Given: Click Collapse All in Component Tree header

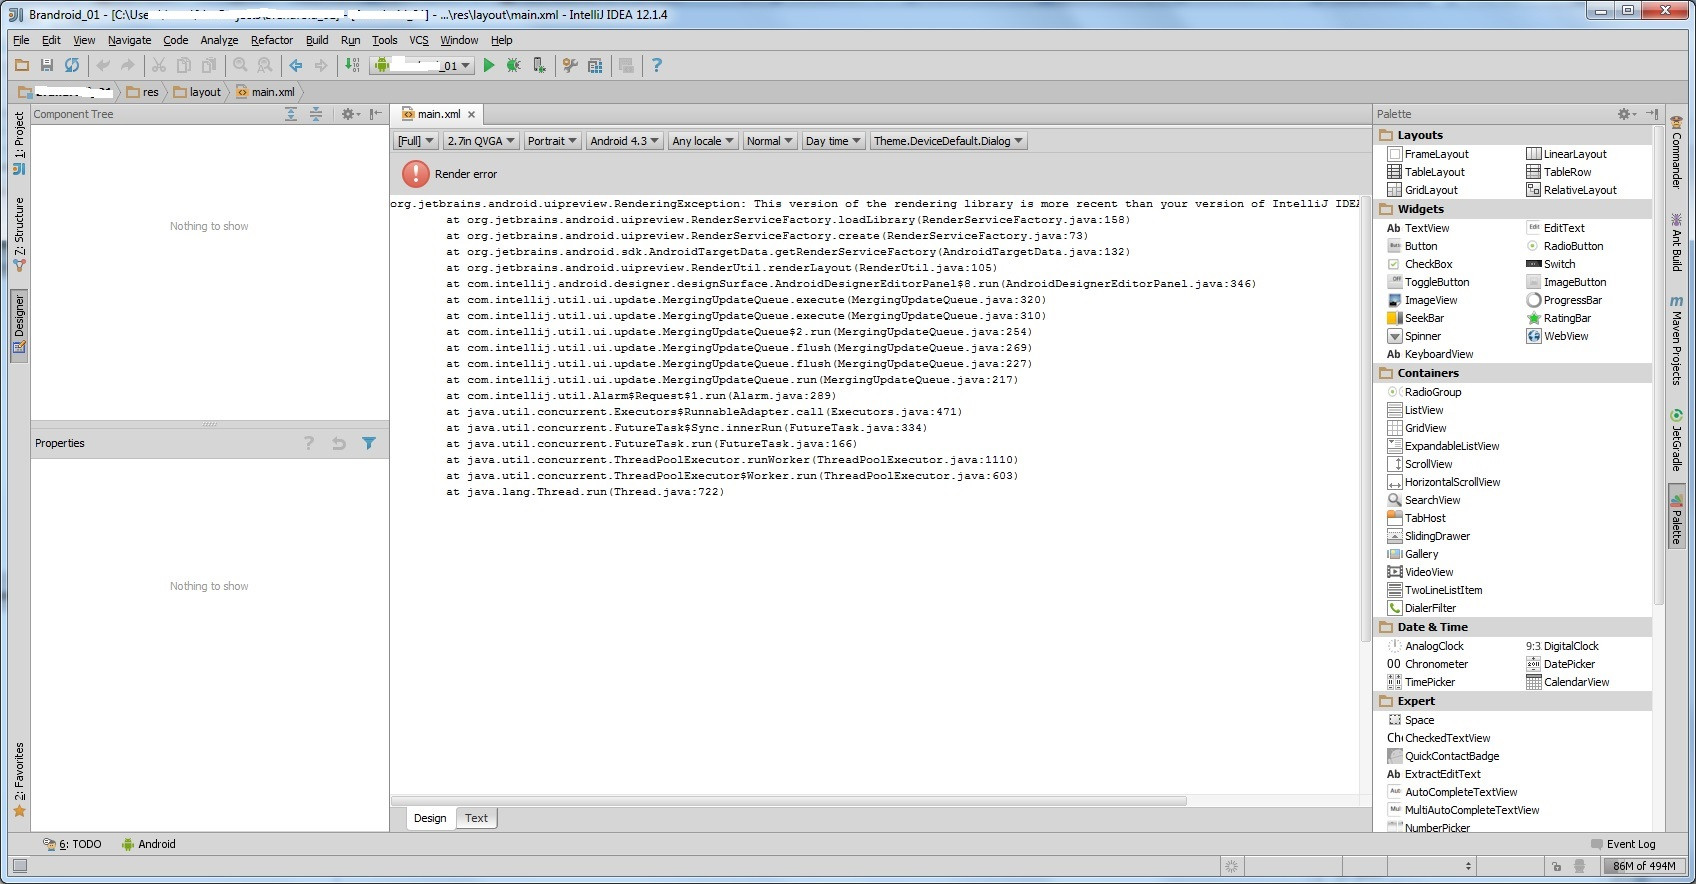Looking at the screenshot, I should point(316,114).
